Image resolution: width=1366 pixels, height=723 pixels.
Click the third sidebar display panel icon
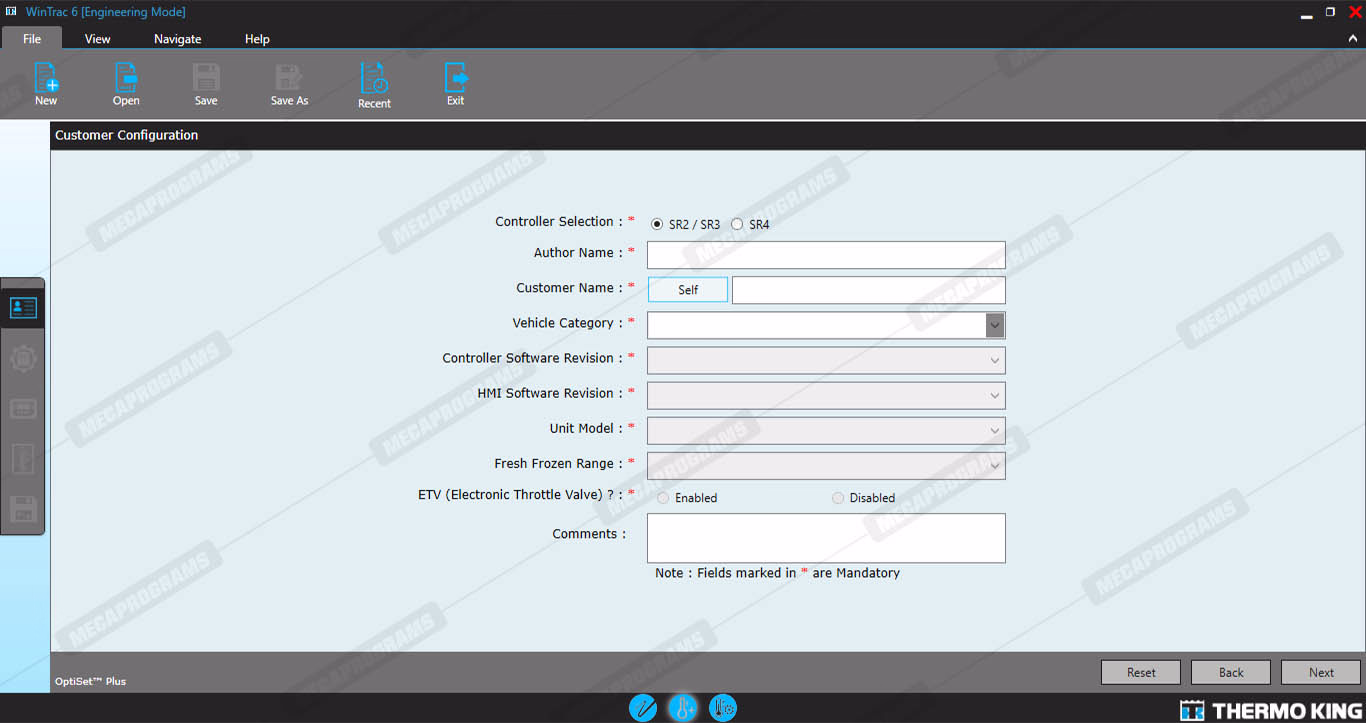pyautogui.click(x=23, y=408)
